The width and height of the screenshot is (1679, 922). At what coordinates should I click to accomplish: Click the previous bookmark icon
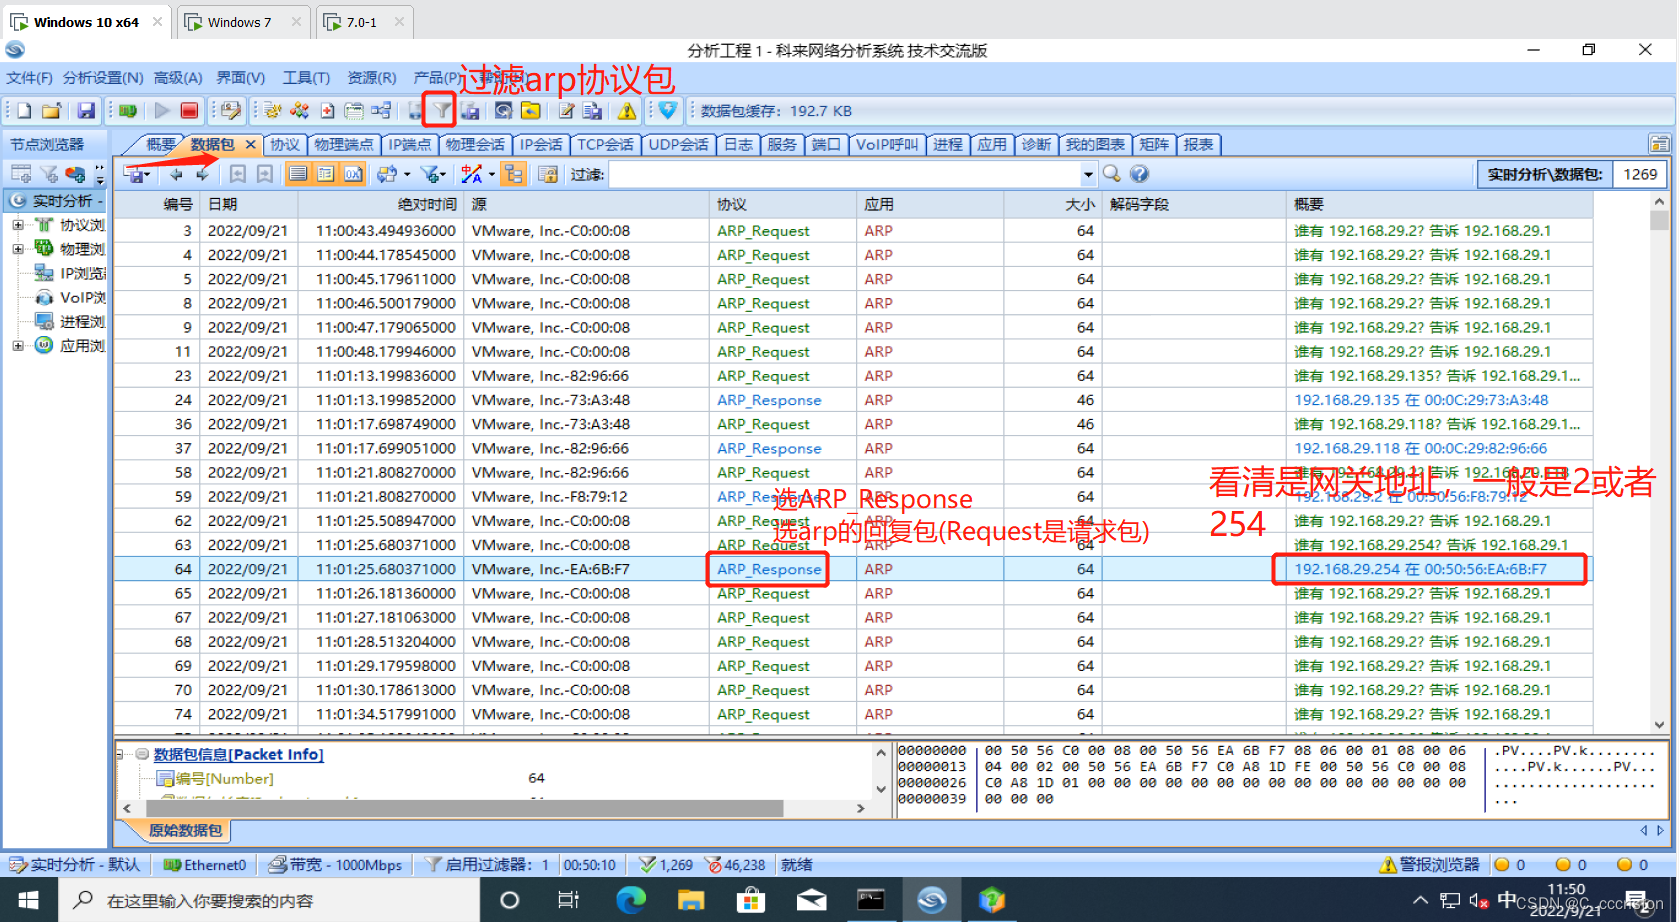pos(238,174)
